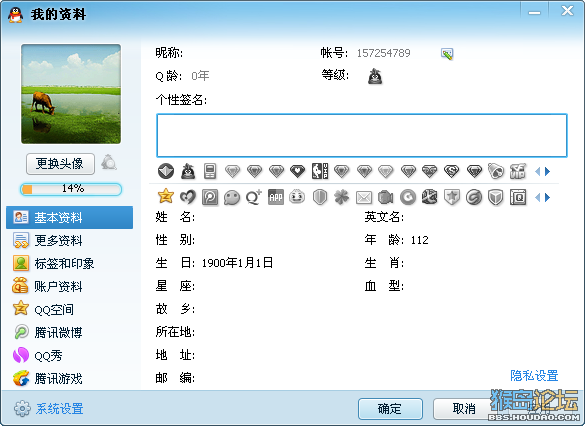The width and height of the screenshot is (585, 426).
Task: Click the gift VIP icon ending the top row
Action: (518, 171)
